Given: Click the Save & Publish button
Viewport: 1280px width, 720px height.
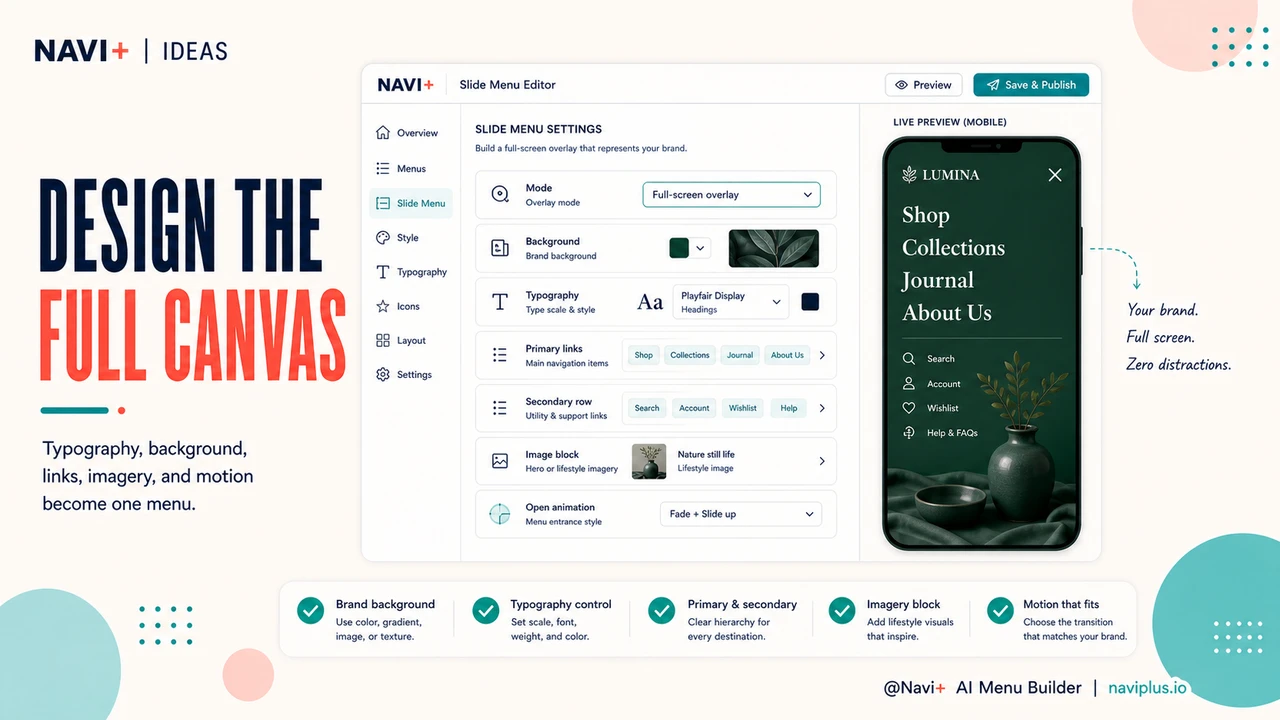Looking at the screenshot, I should [x=1031, y=85].
